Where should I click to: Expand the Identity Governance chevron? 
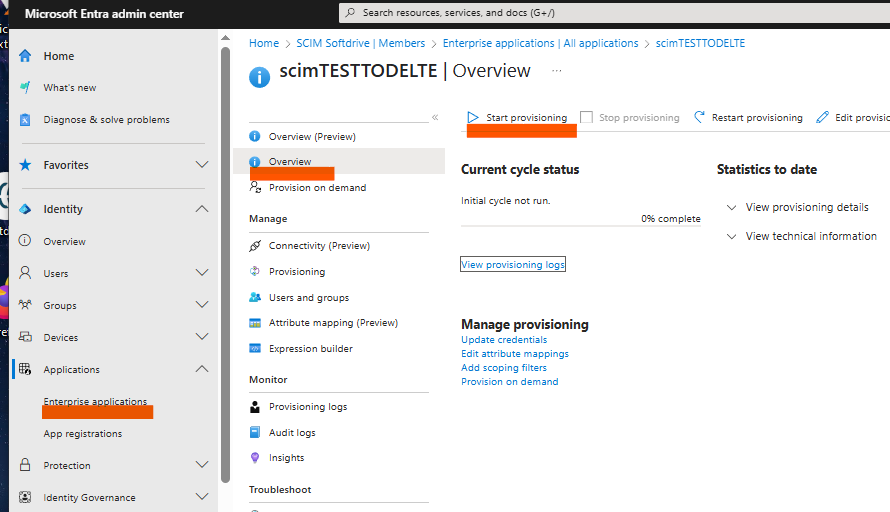[201, 497]
